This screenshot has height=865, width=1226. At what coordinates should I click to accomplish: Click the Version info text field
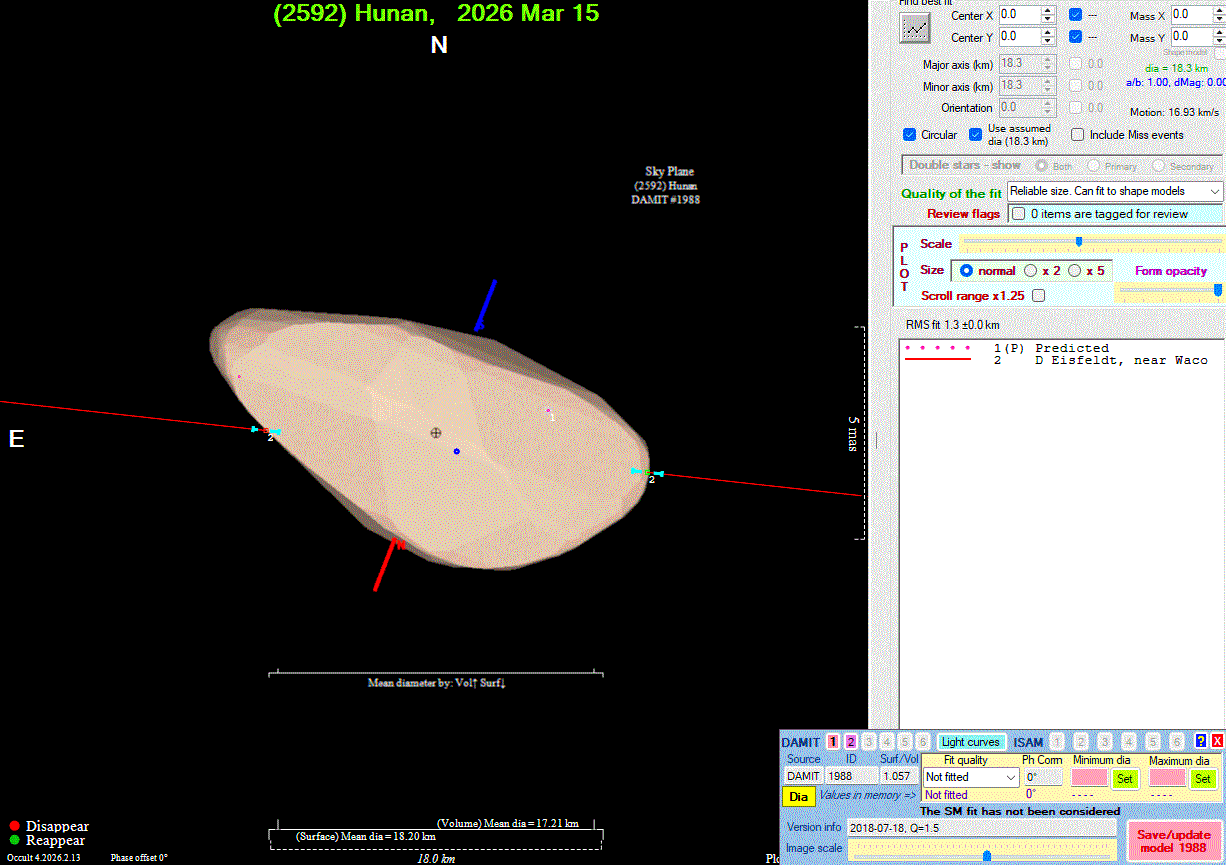(x=980, y=828)
